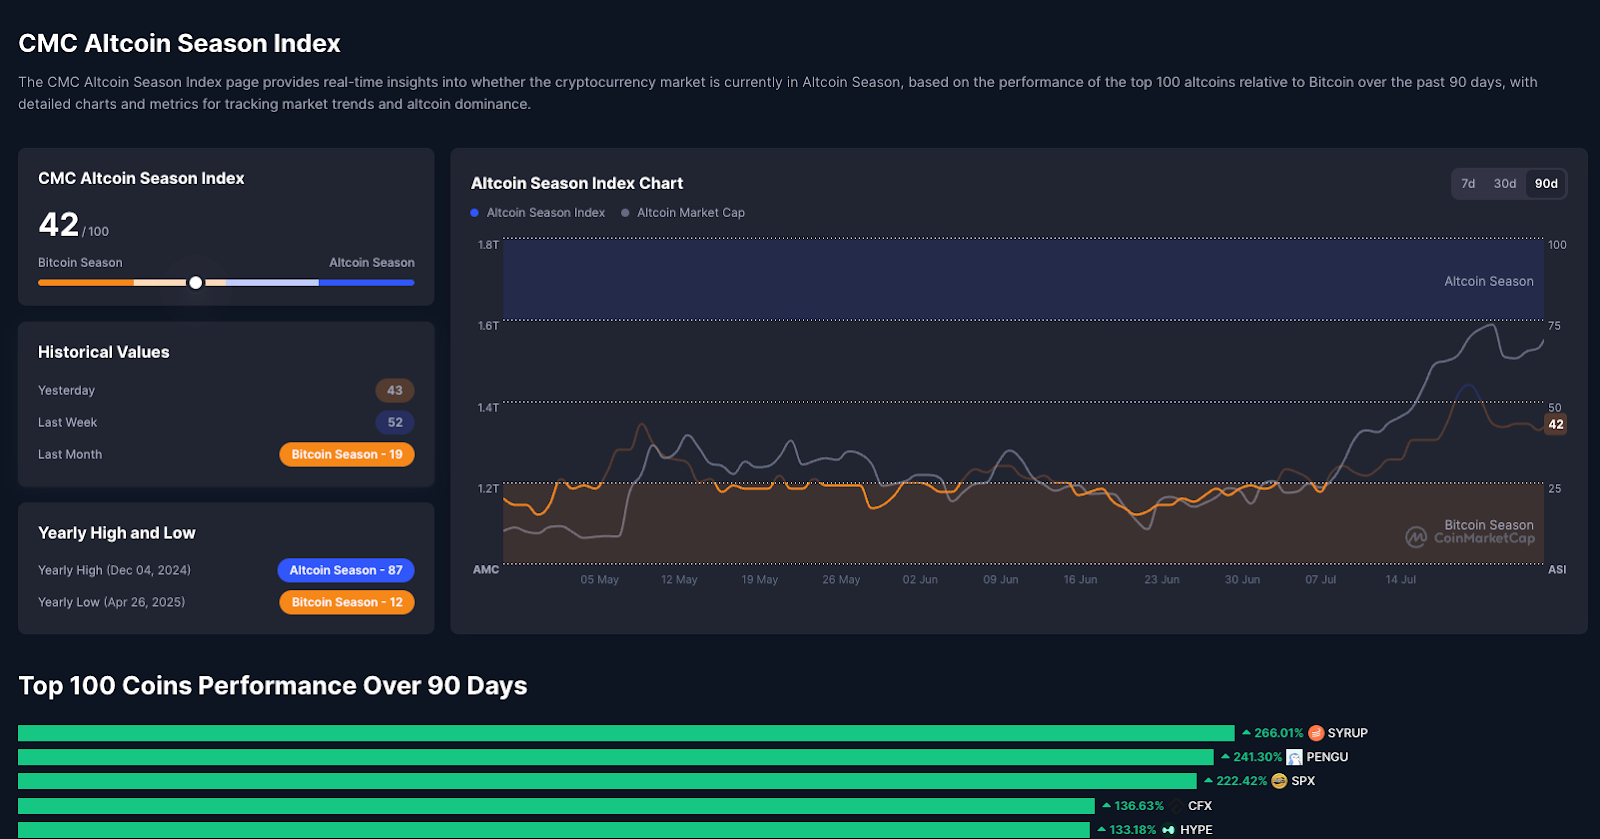Image resolution: width=1600 pixels, height=839 pixels.
Task: Open SPX coin label
Action: click(1303, 781)
